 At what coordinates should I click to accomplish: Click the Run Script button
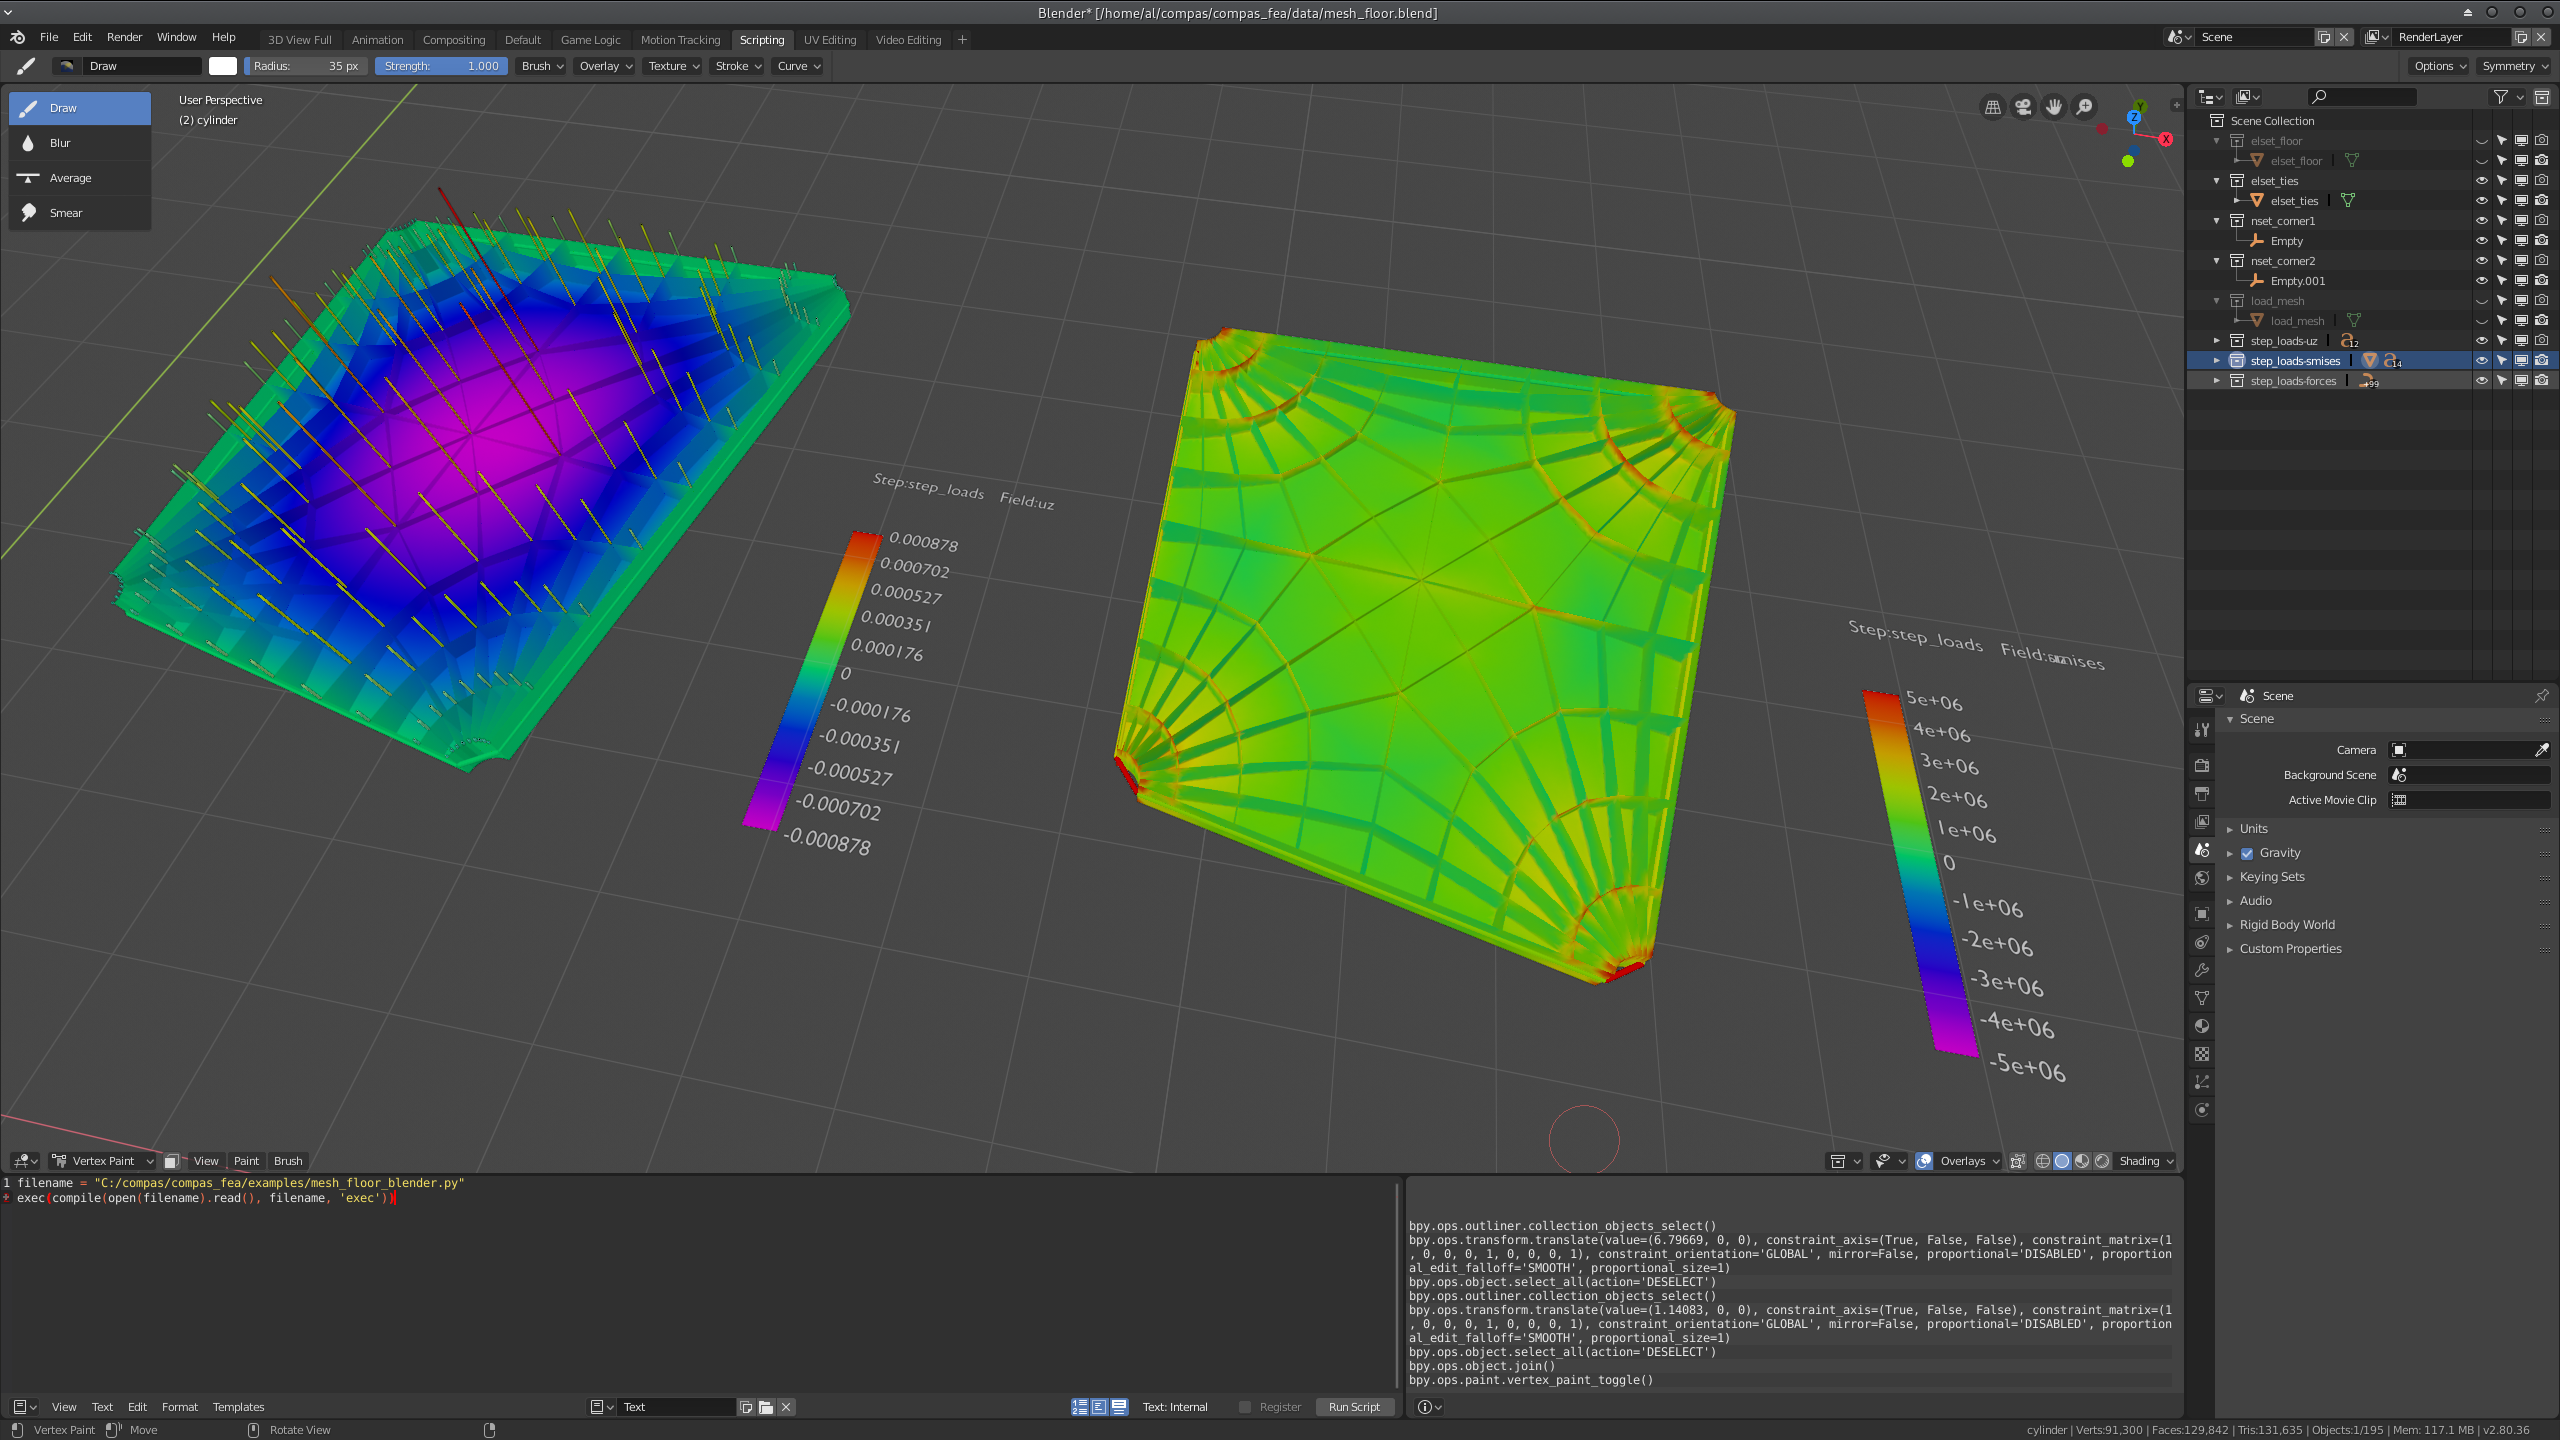coord(1354,1407)
